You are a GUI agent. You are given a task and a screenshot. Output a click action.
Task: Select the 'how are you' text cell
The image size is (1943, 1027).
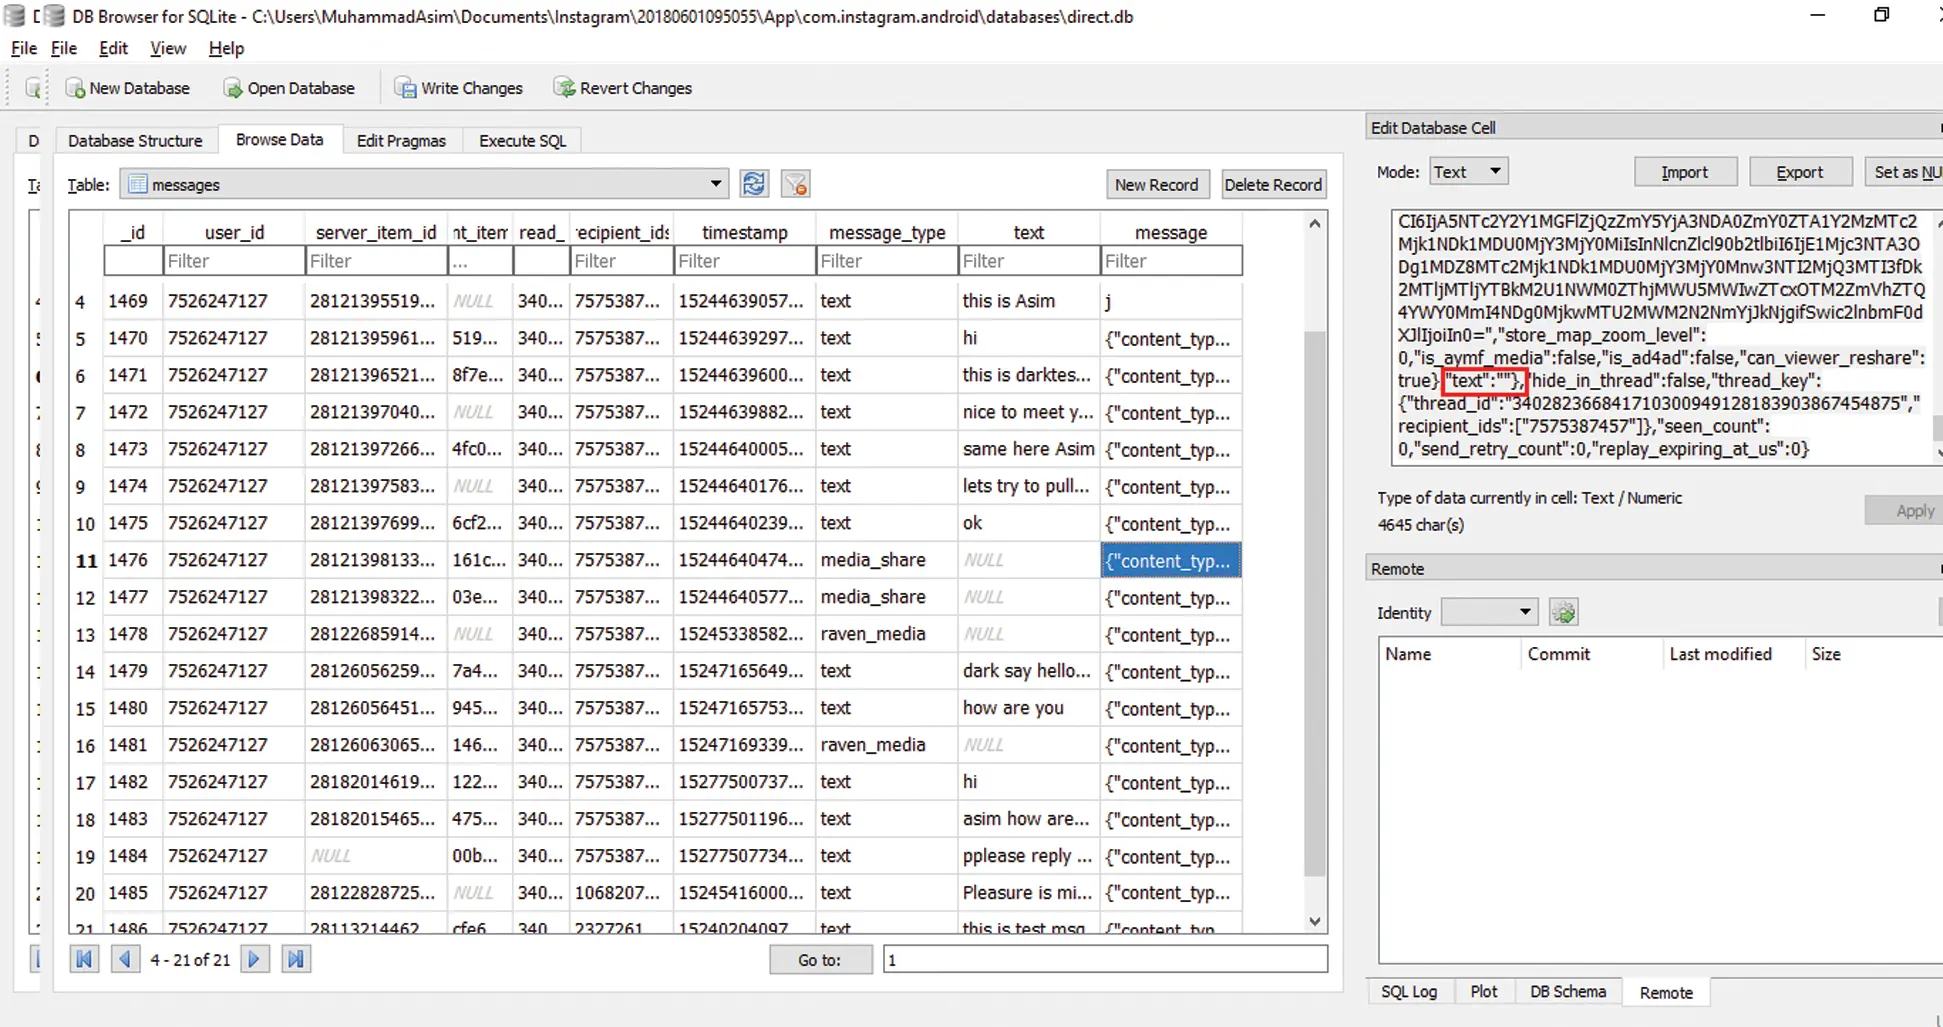(1028, 708)
